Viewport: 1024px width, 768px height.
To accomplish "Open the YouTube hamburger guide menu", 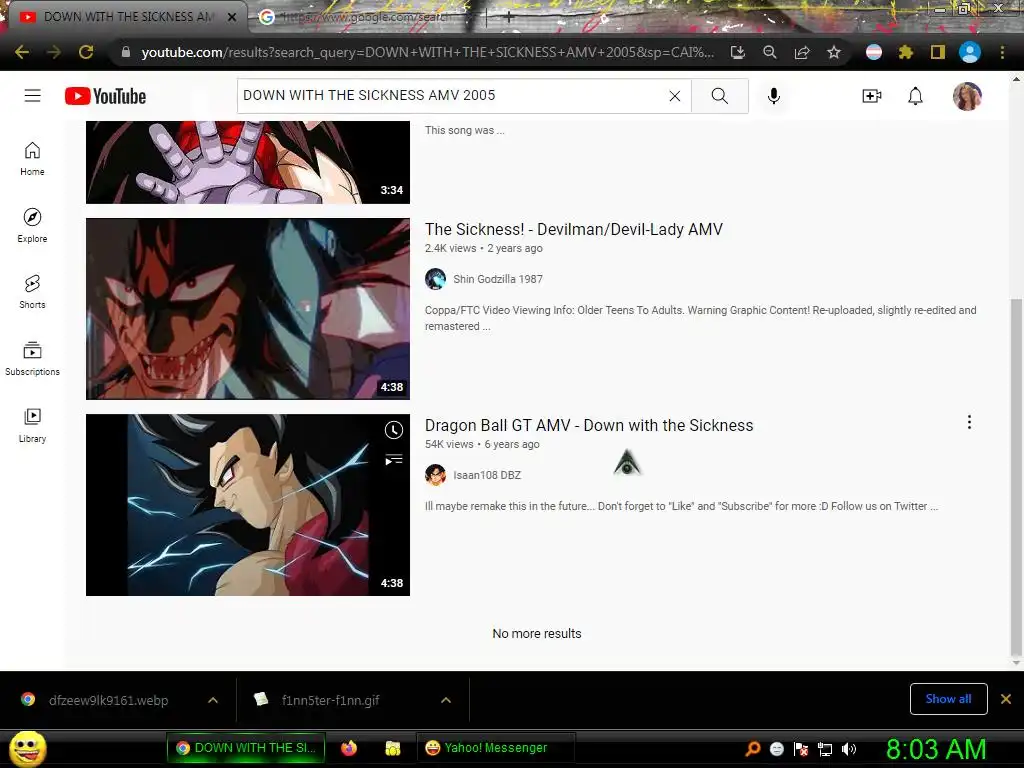I will 33,96.
